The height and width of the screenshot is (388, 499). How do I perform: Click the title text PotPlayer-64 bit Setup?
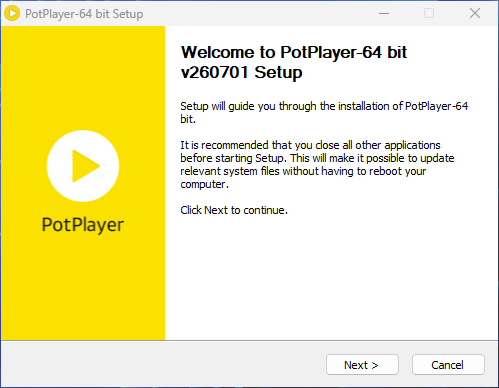(x=84, y=14)
